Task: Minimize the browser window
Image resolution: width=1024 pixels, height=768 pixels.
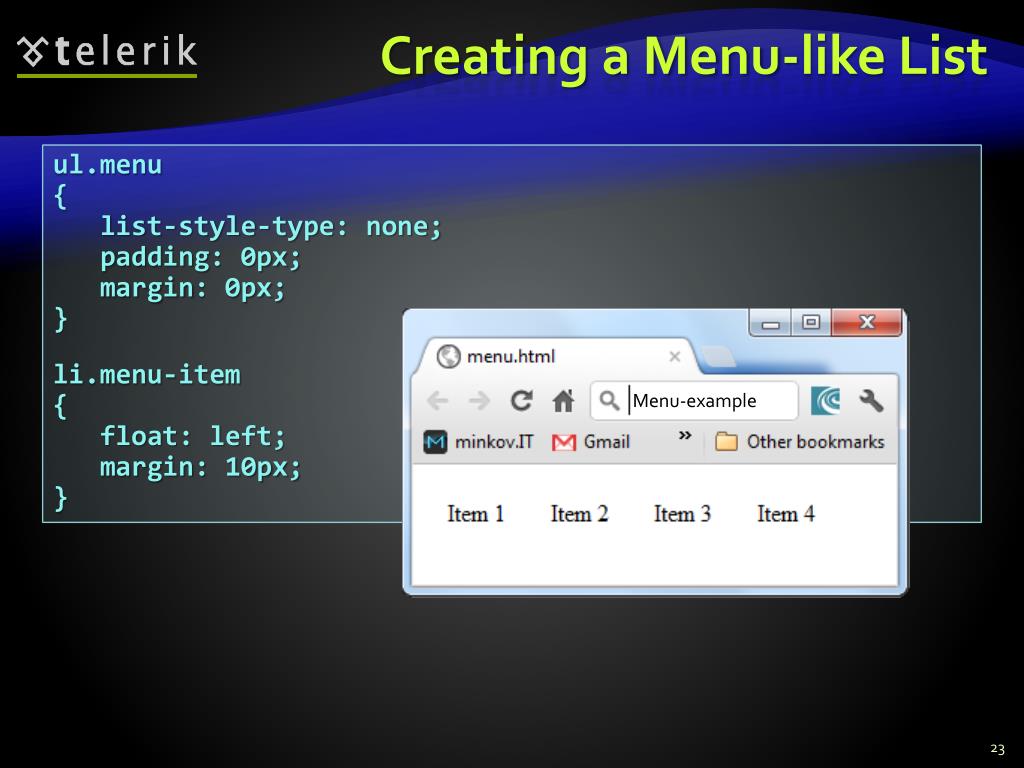Action: point(771,323)
